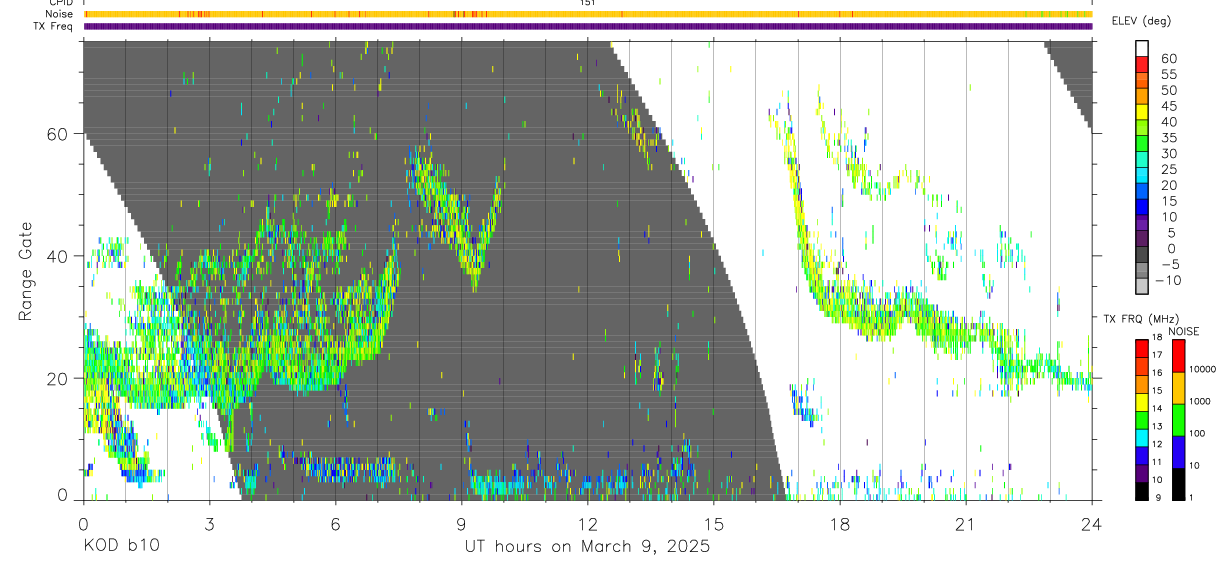Click the blue segment of the NOISE color bar
Image resolution: width=1228 pixels, height=567 pixels.
(x=1179, y=452)
